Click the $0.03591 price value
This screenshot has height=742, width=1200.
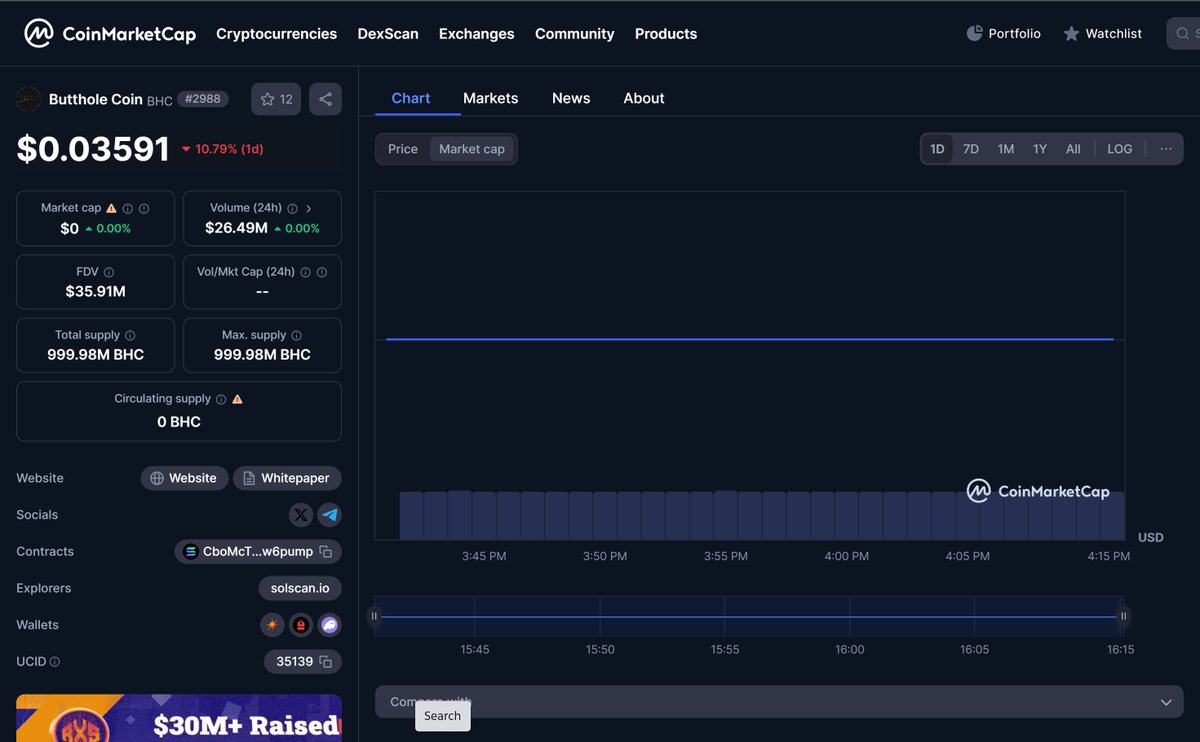(x=93, y=149)
